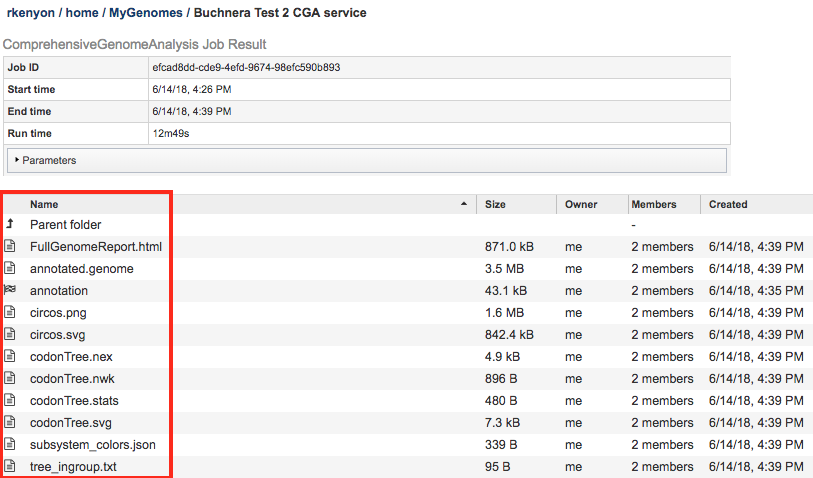This screenshot has height=478, width=813.
Task: Click the Members column header
Action: pyautogui.click(x=653, y=204)
